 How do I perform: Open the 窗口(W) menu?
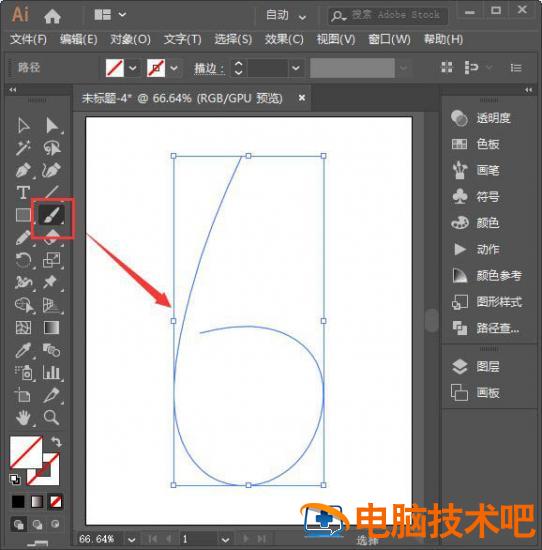pos(389,39)
